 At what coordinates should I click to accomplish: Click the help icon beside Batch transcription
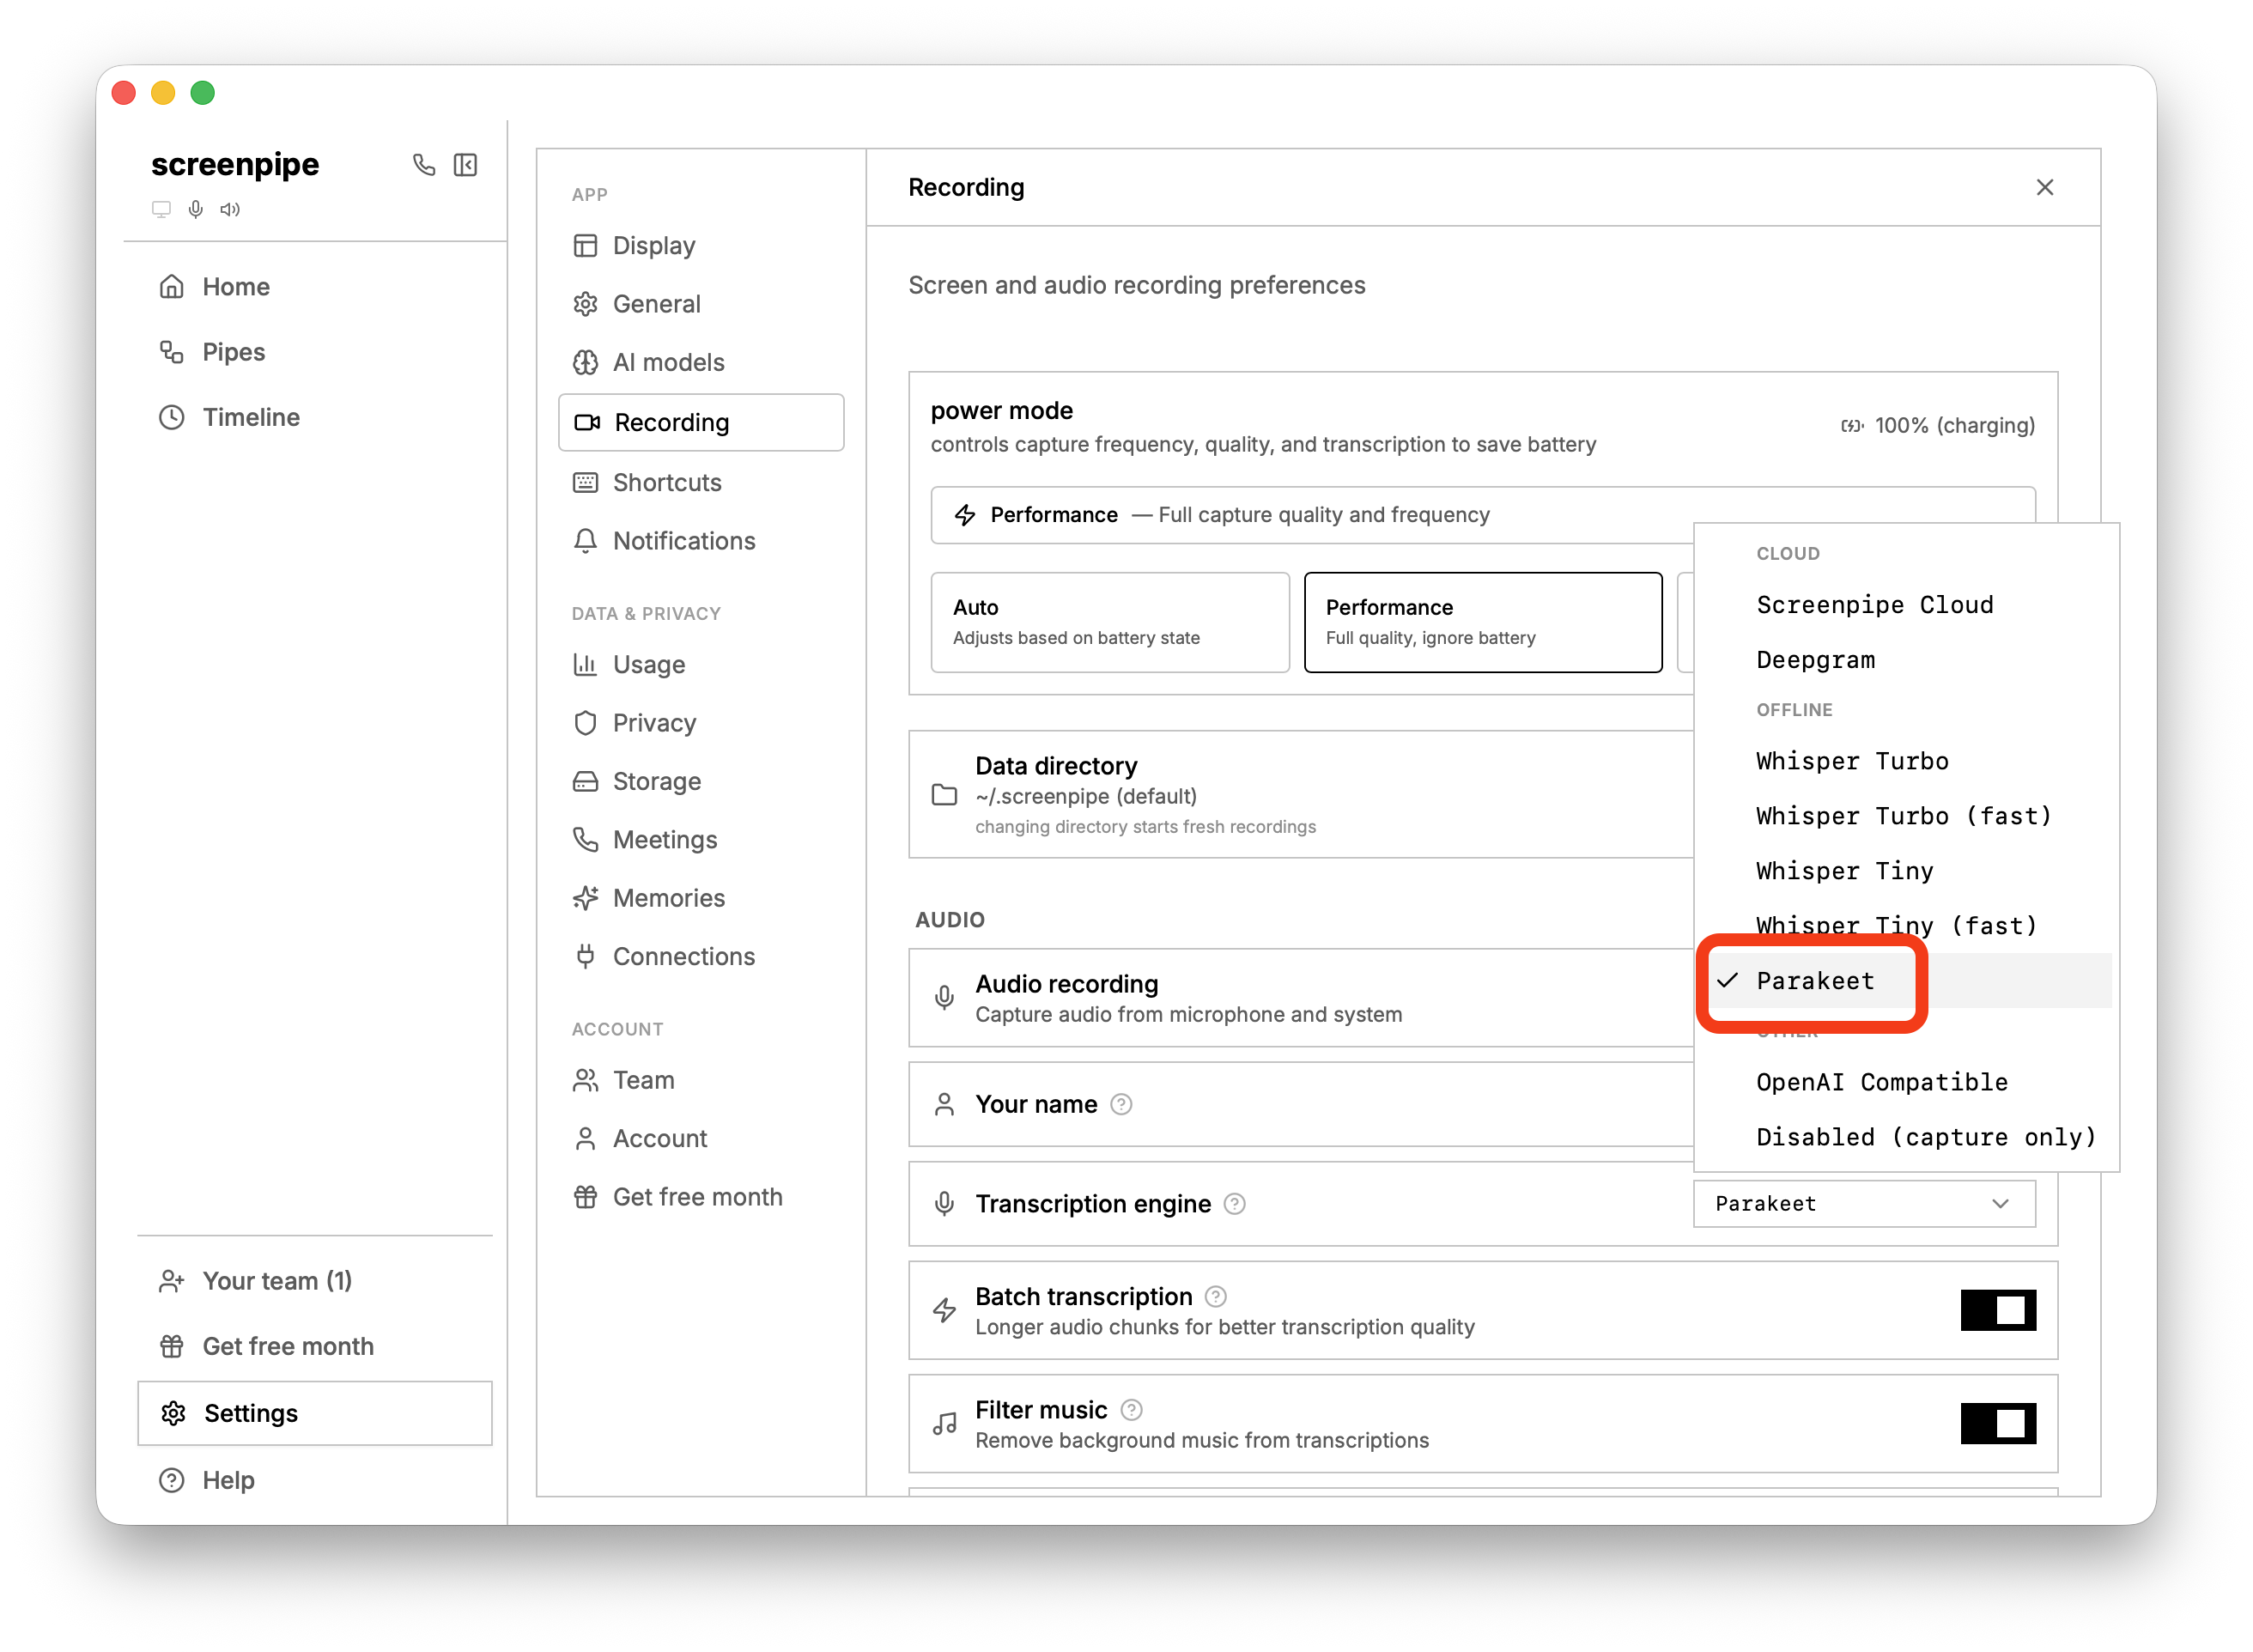click(x=1216, y=1297)
